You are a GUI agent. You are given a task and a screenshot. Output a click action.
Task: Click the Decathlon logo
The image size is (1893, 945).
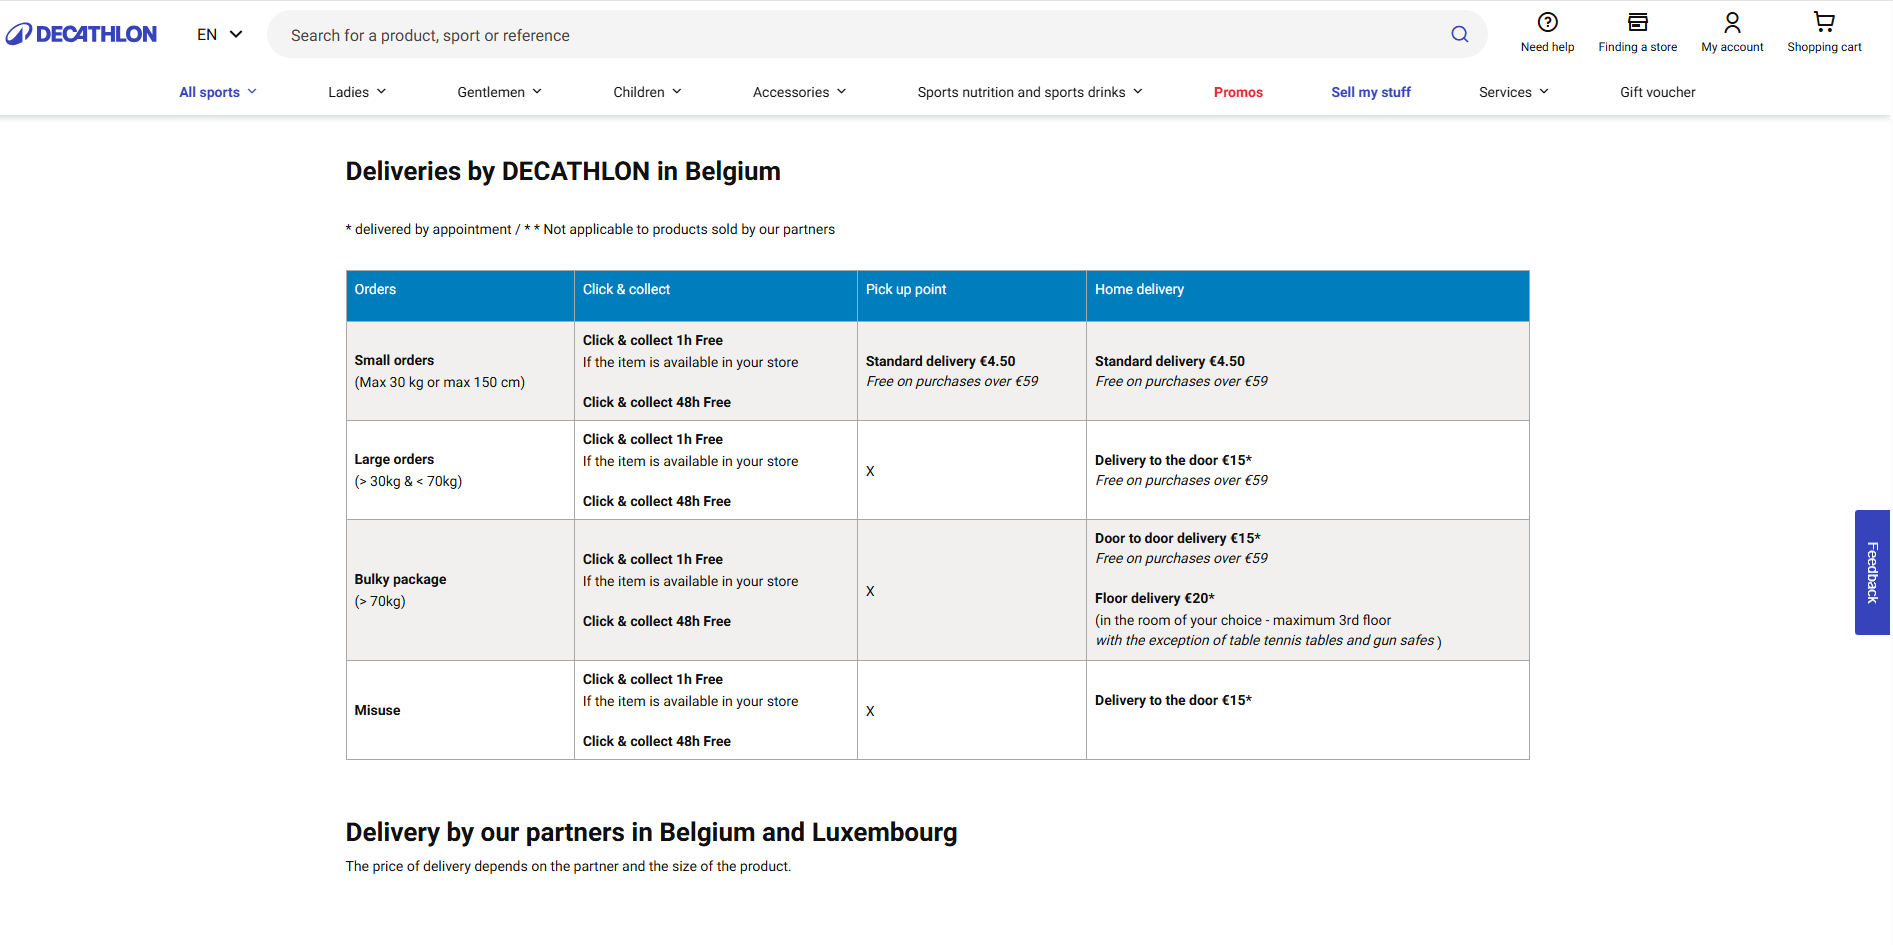pyautogui.click(x=81, y=34)
